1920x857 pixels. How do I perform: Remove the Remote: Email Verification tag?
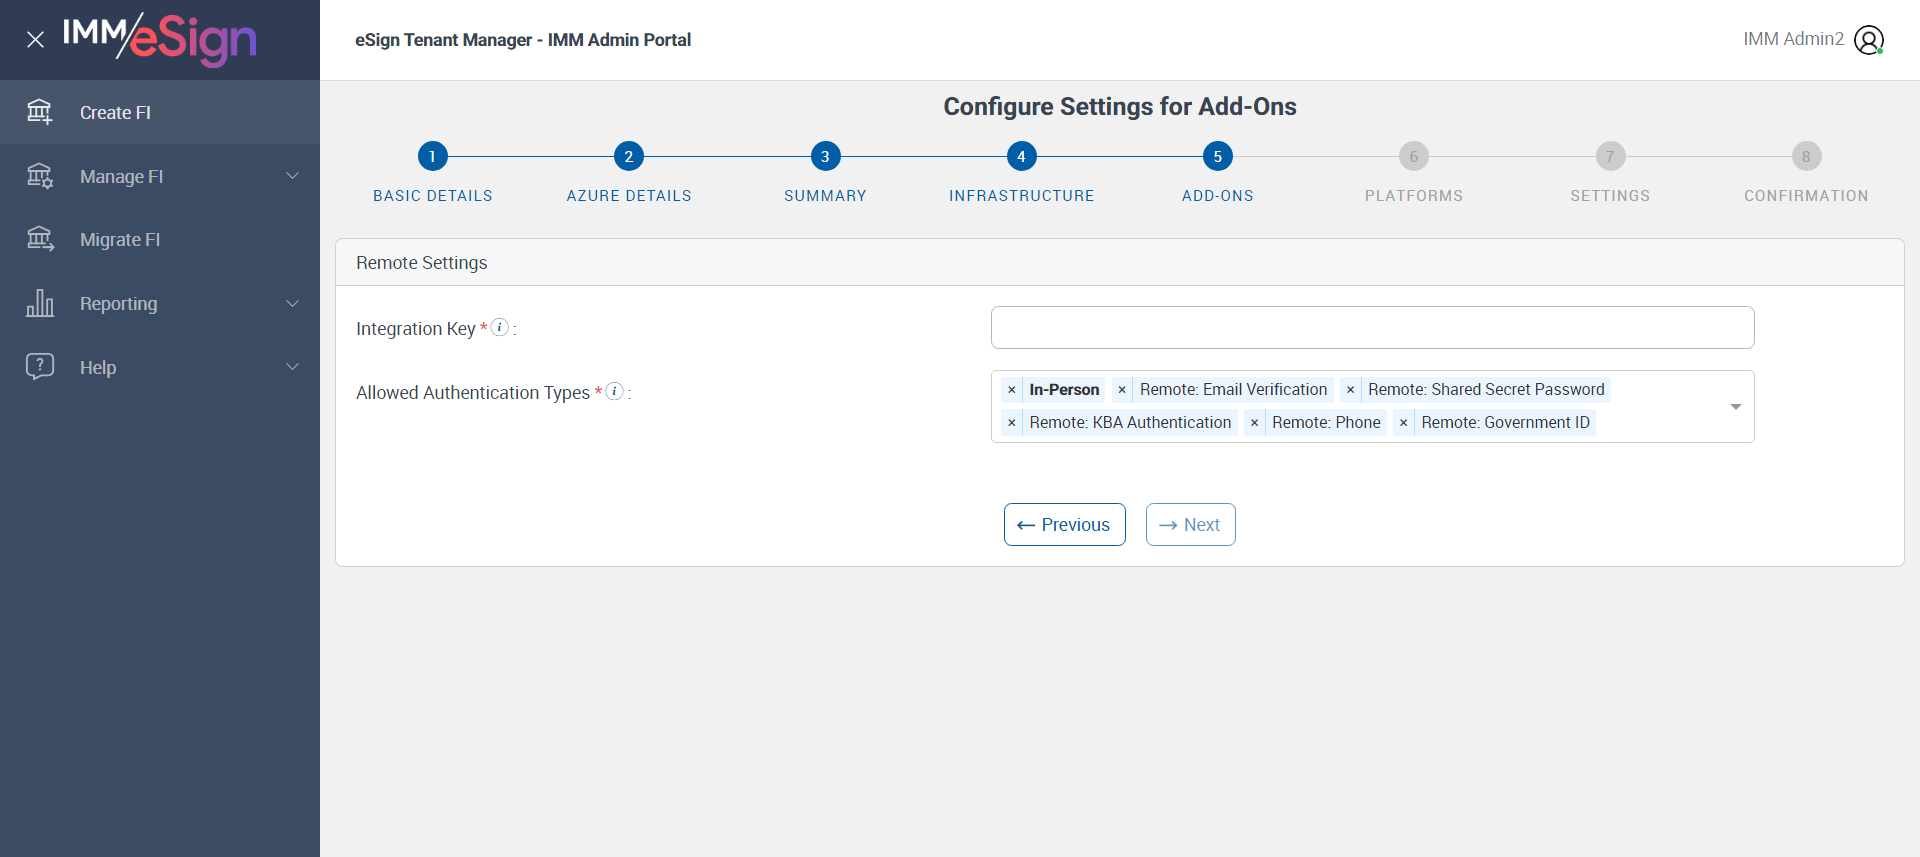click(x=1122, y=390)
